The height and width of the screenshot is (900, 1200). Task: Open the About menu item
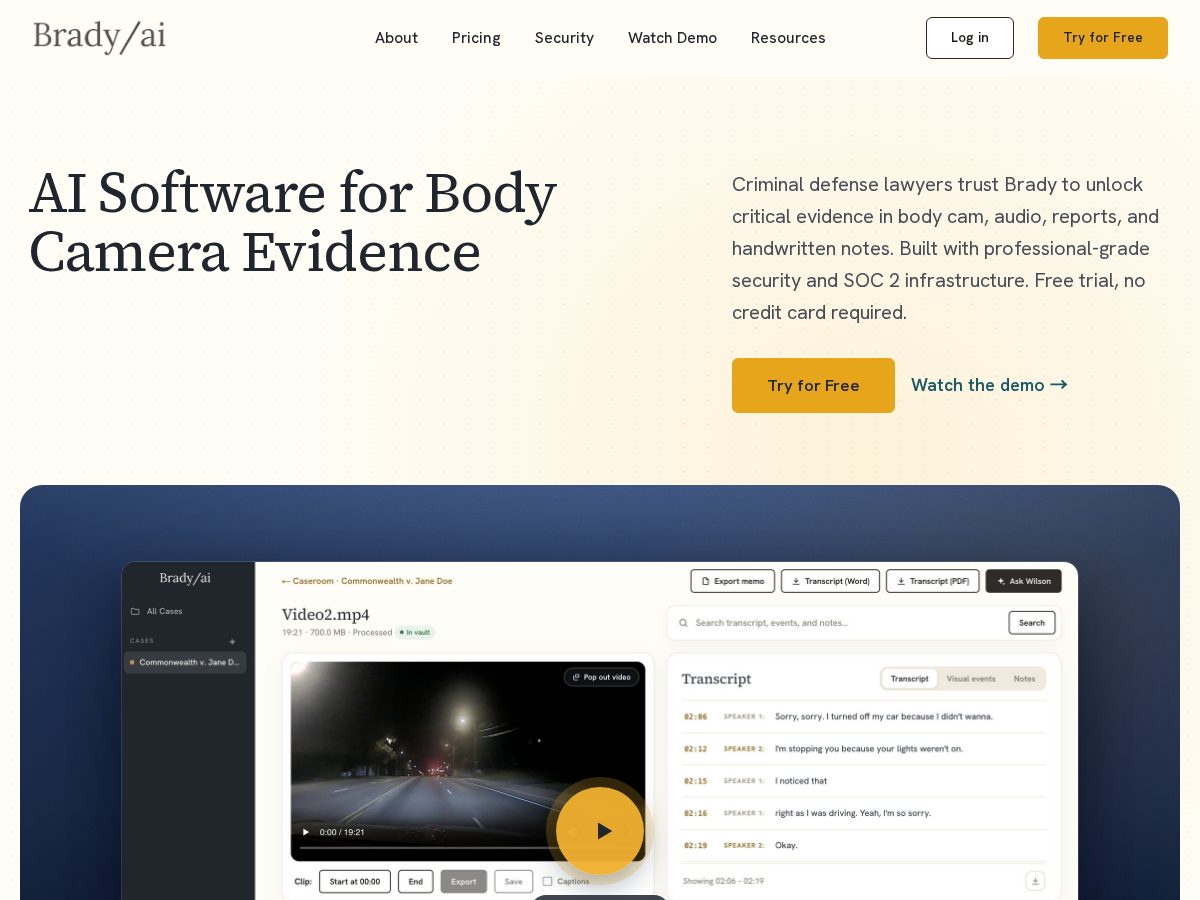click(396, 38)
